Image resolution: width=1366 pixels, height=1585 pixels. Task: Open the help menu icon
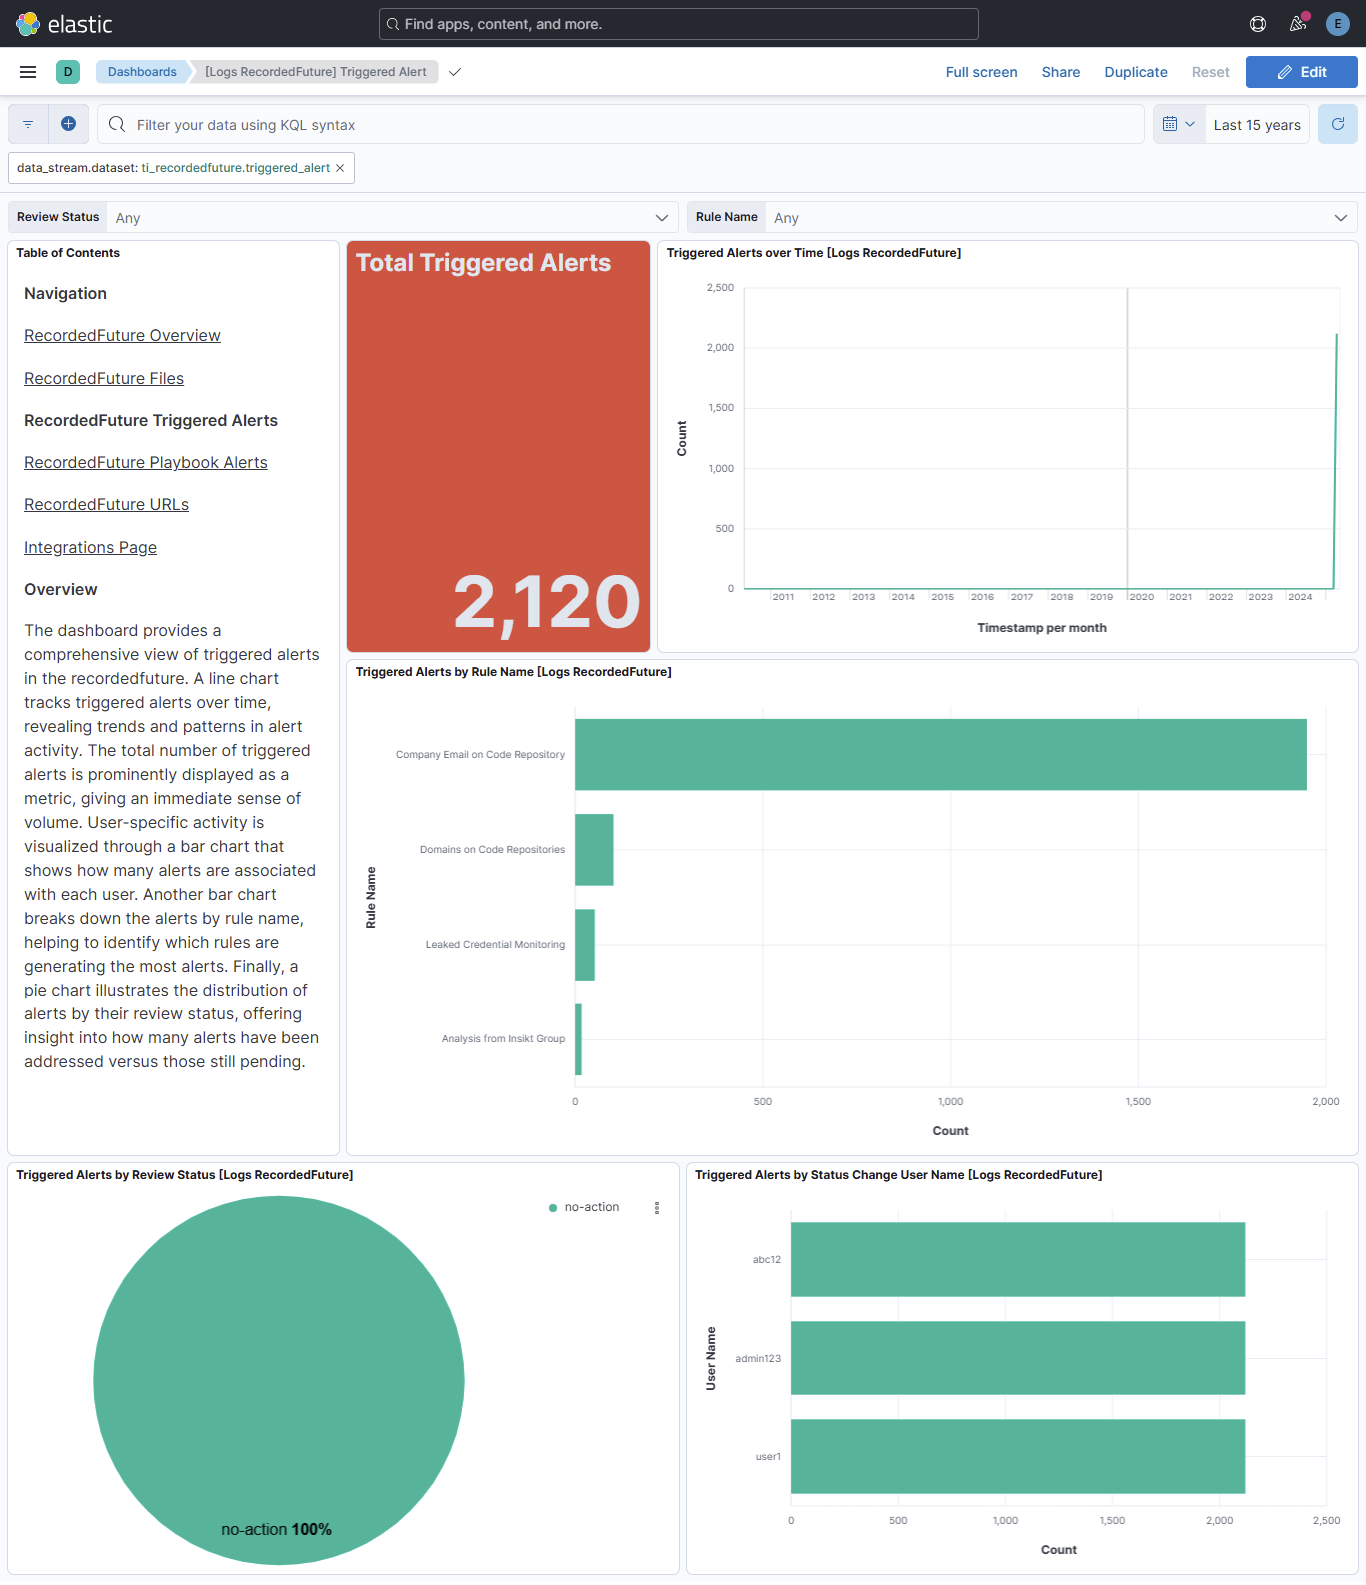(1258, 24)
